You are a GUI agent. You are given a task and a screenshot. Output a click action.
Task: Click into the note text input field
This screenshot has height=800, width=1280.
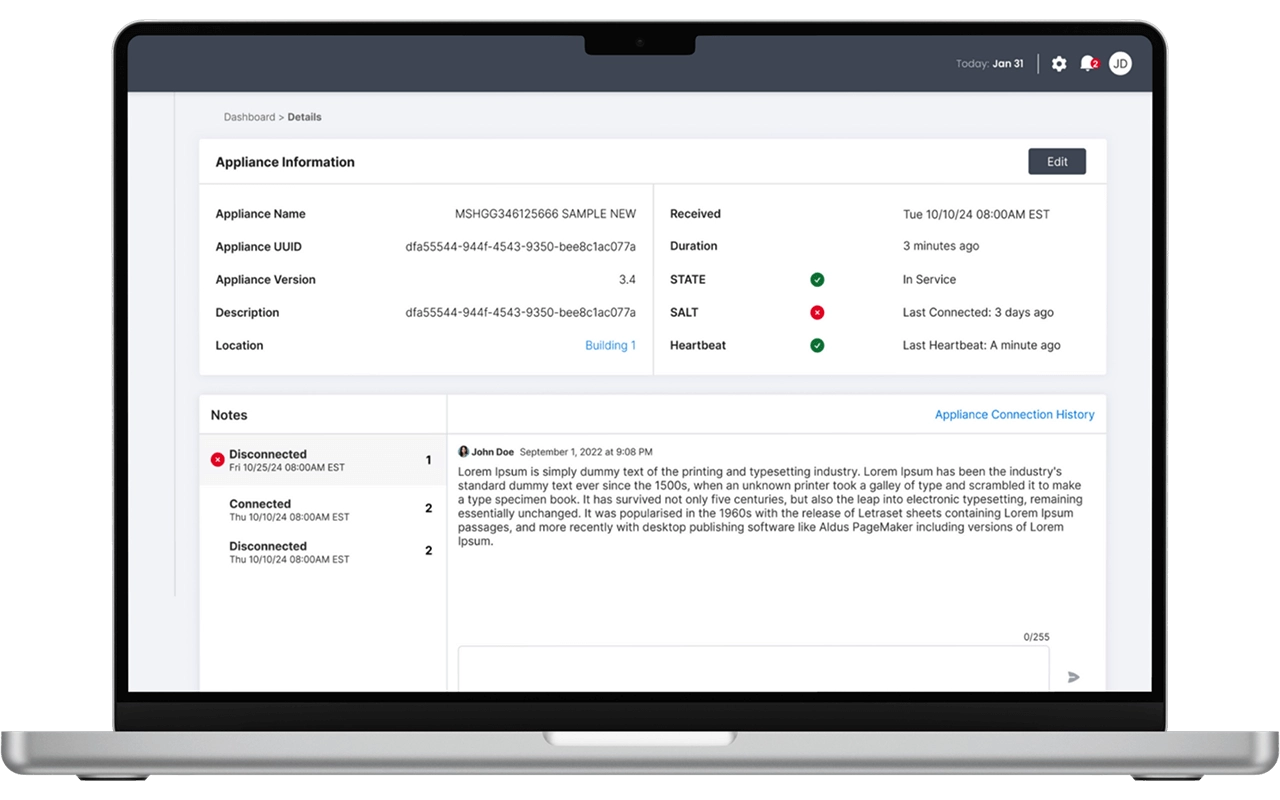click(753, 668)
